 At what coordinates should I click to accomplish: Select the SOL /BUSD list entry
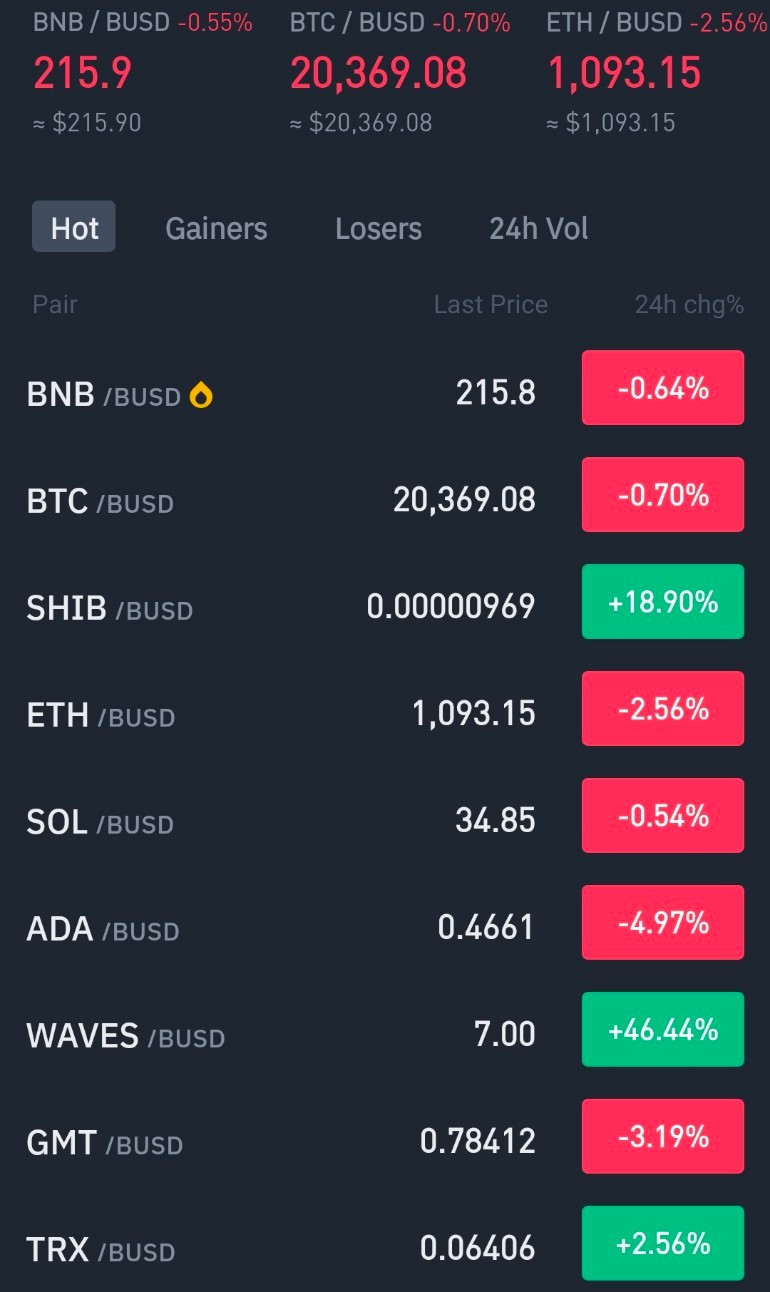[x=385, y=821]
